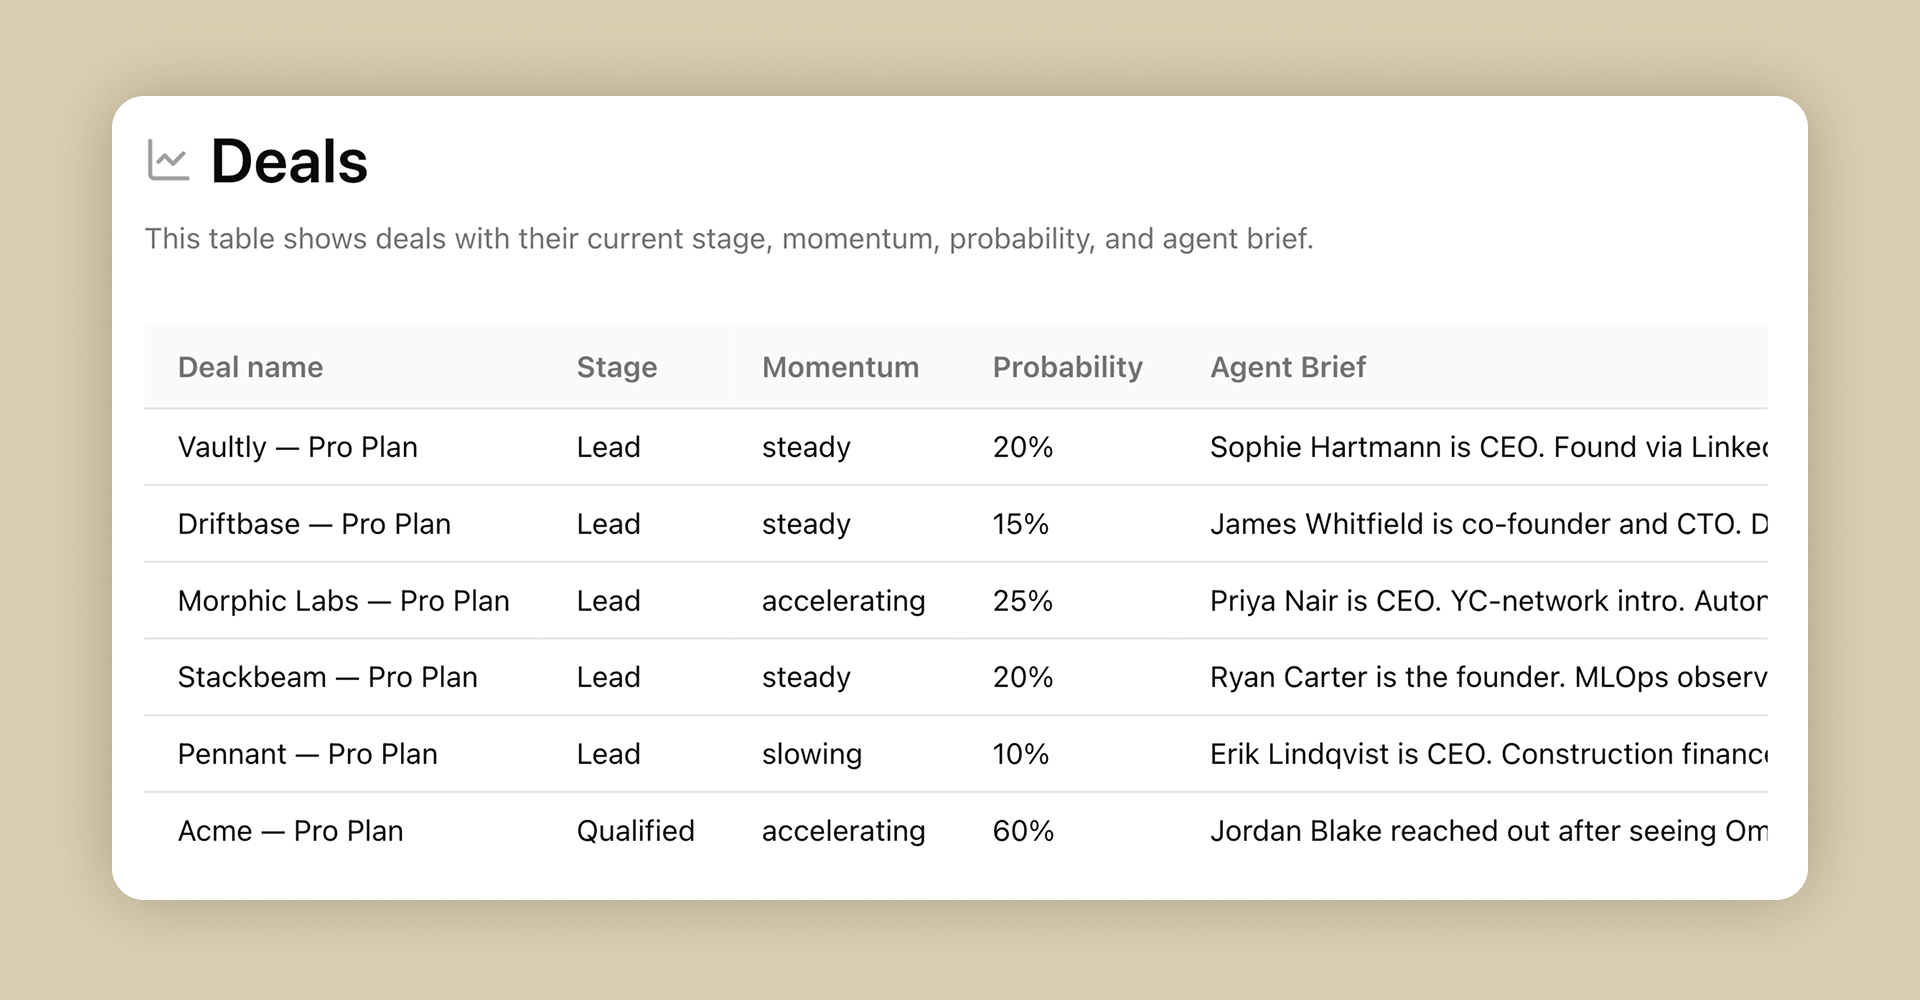Open the Stackbeam — Pro Plan deal
Viewport: 1920px width, 1000px height.
pos(327,677)
